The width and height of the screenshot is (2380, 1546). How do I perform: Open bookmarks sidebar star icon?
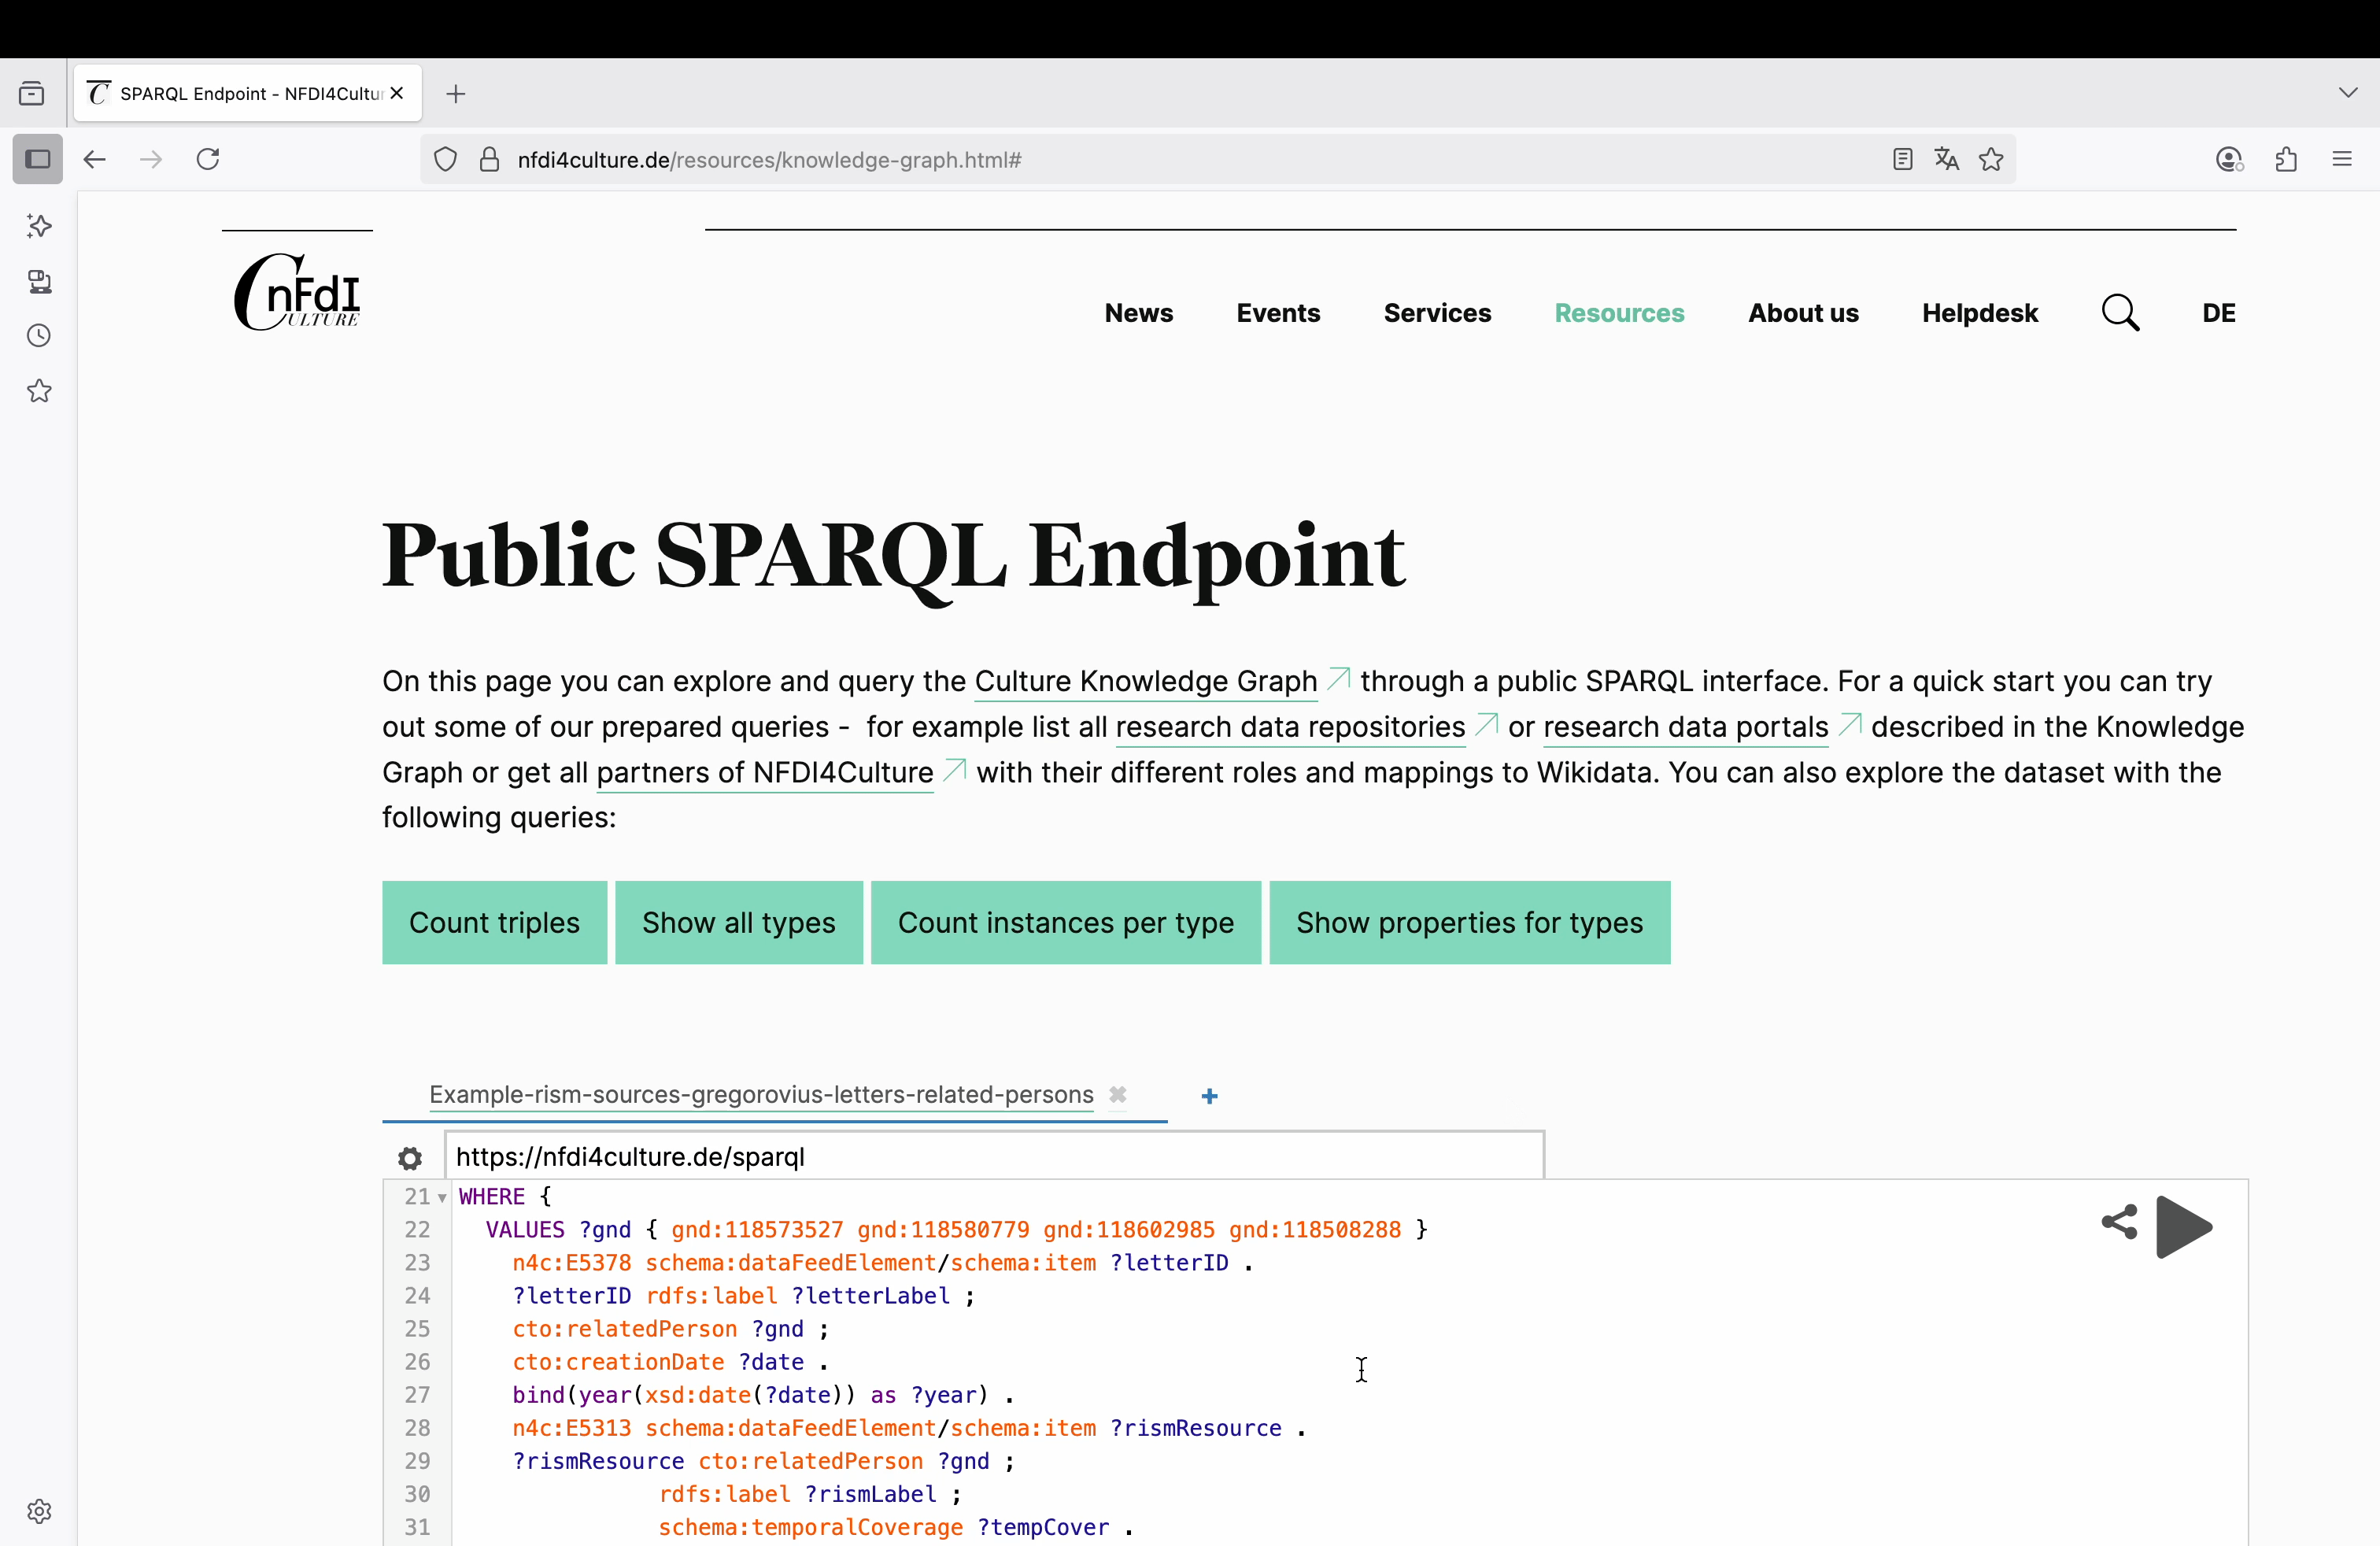pos(39,391)
